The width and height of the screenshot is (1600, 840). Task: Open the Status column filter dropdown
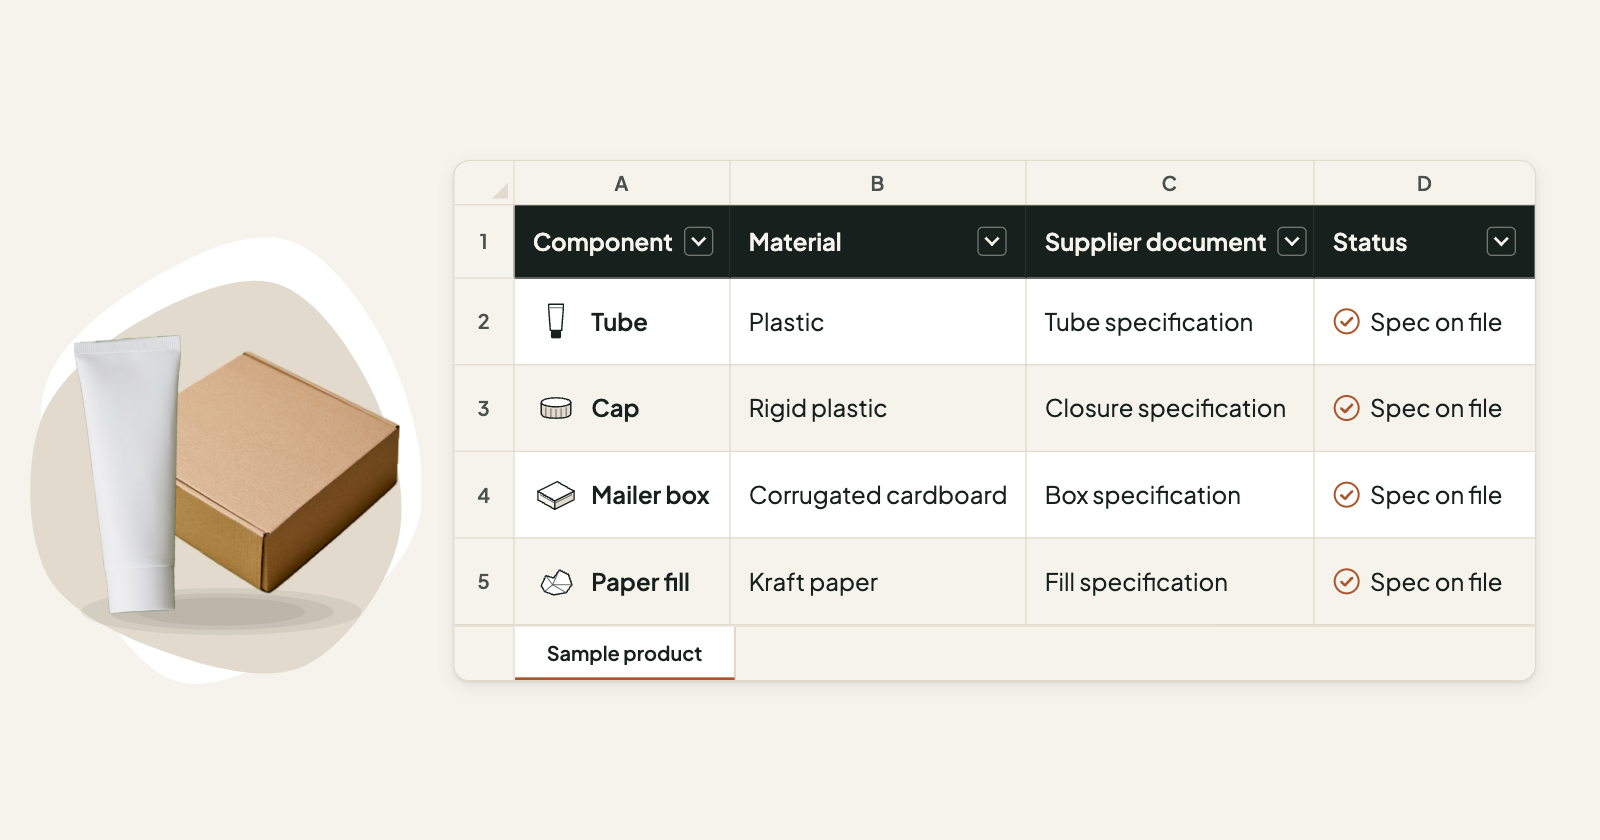1501,241
